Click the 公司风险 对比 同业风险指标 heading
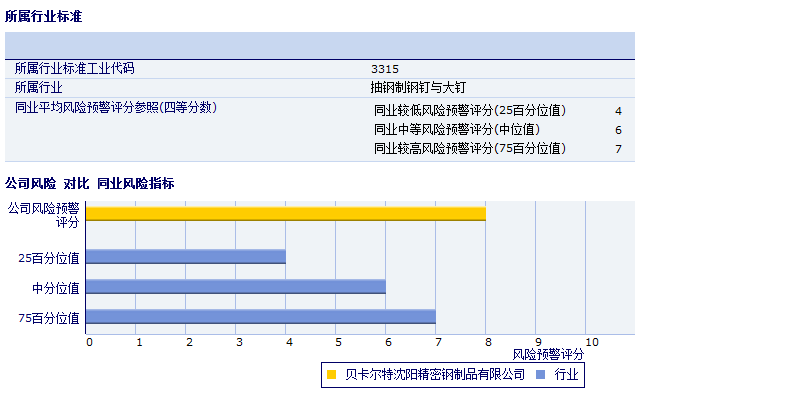 [x=89, y=183]
